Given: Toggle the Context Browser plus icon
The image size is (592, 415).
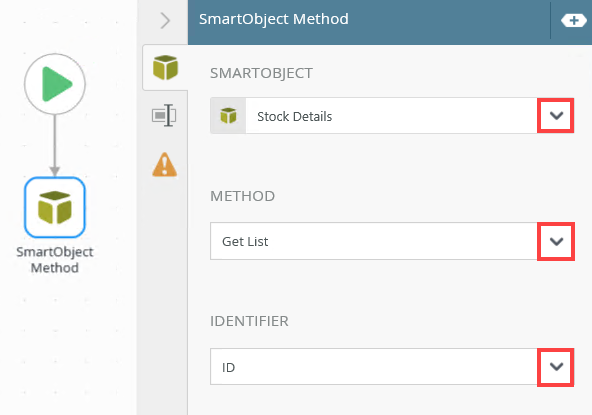Looking at the screenshot, I should point(574,20).
